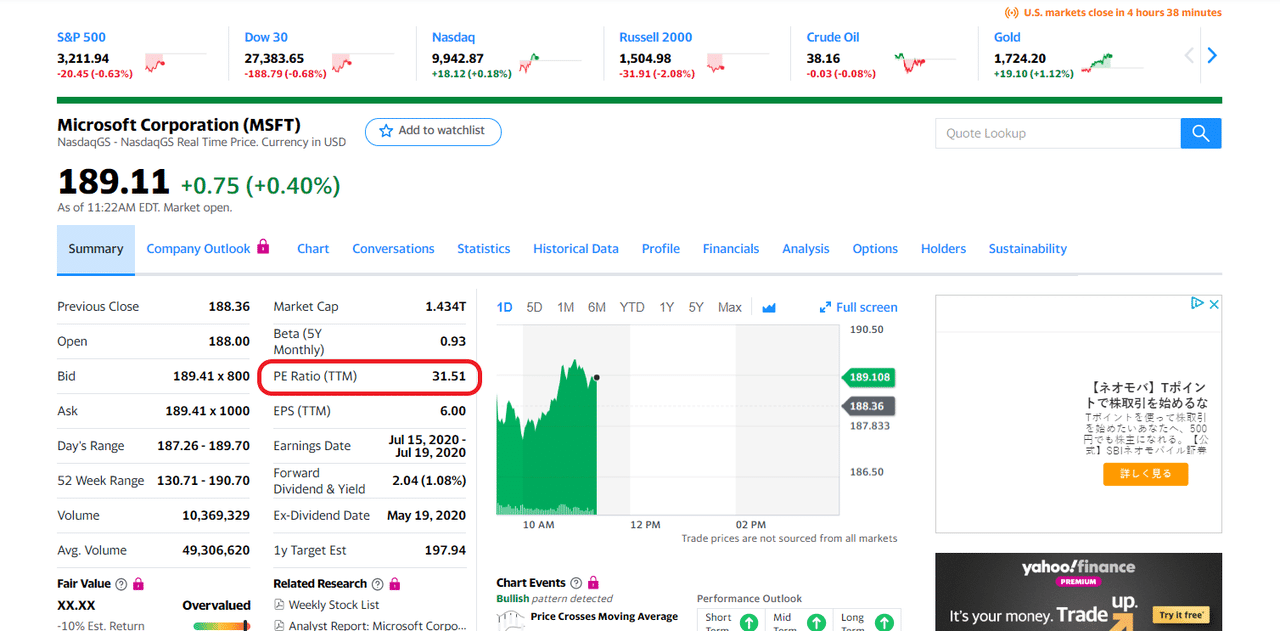Switch to the Profile tab

click(661, 249)
